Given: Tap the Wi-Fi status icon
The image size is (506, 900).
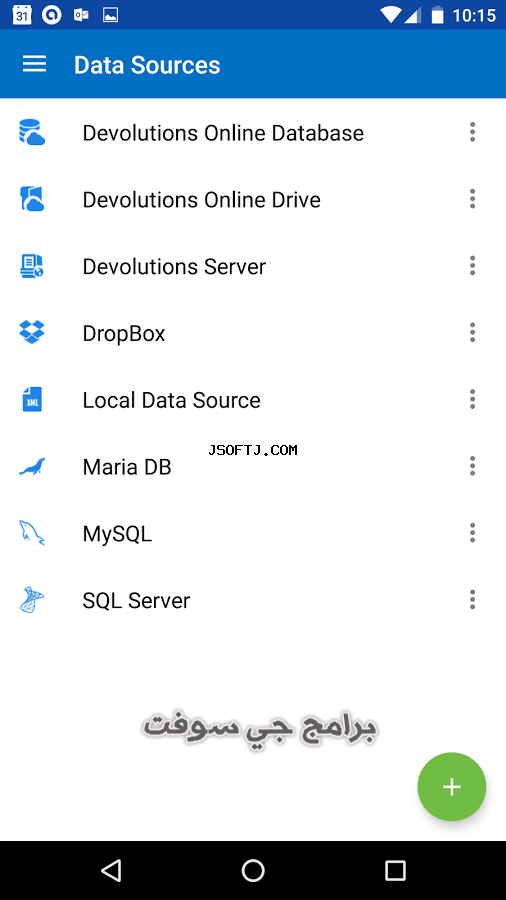Looking at the screenshot, I should click(391, 15).
